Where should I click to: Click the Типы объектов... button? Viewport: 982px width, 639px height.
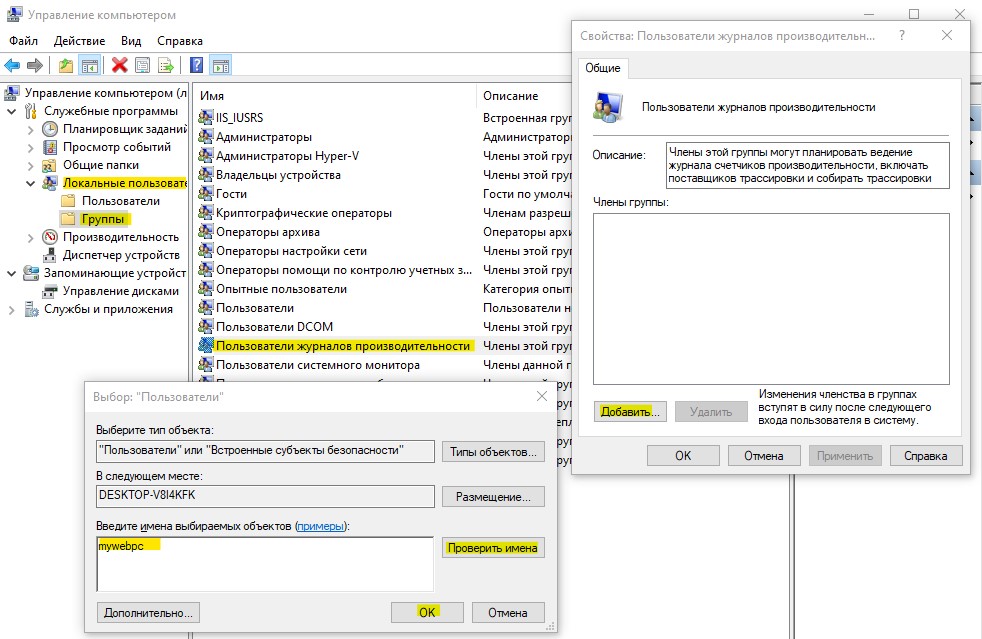tap(493, 452)
